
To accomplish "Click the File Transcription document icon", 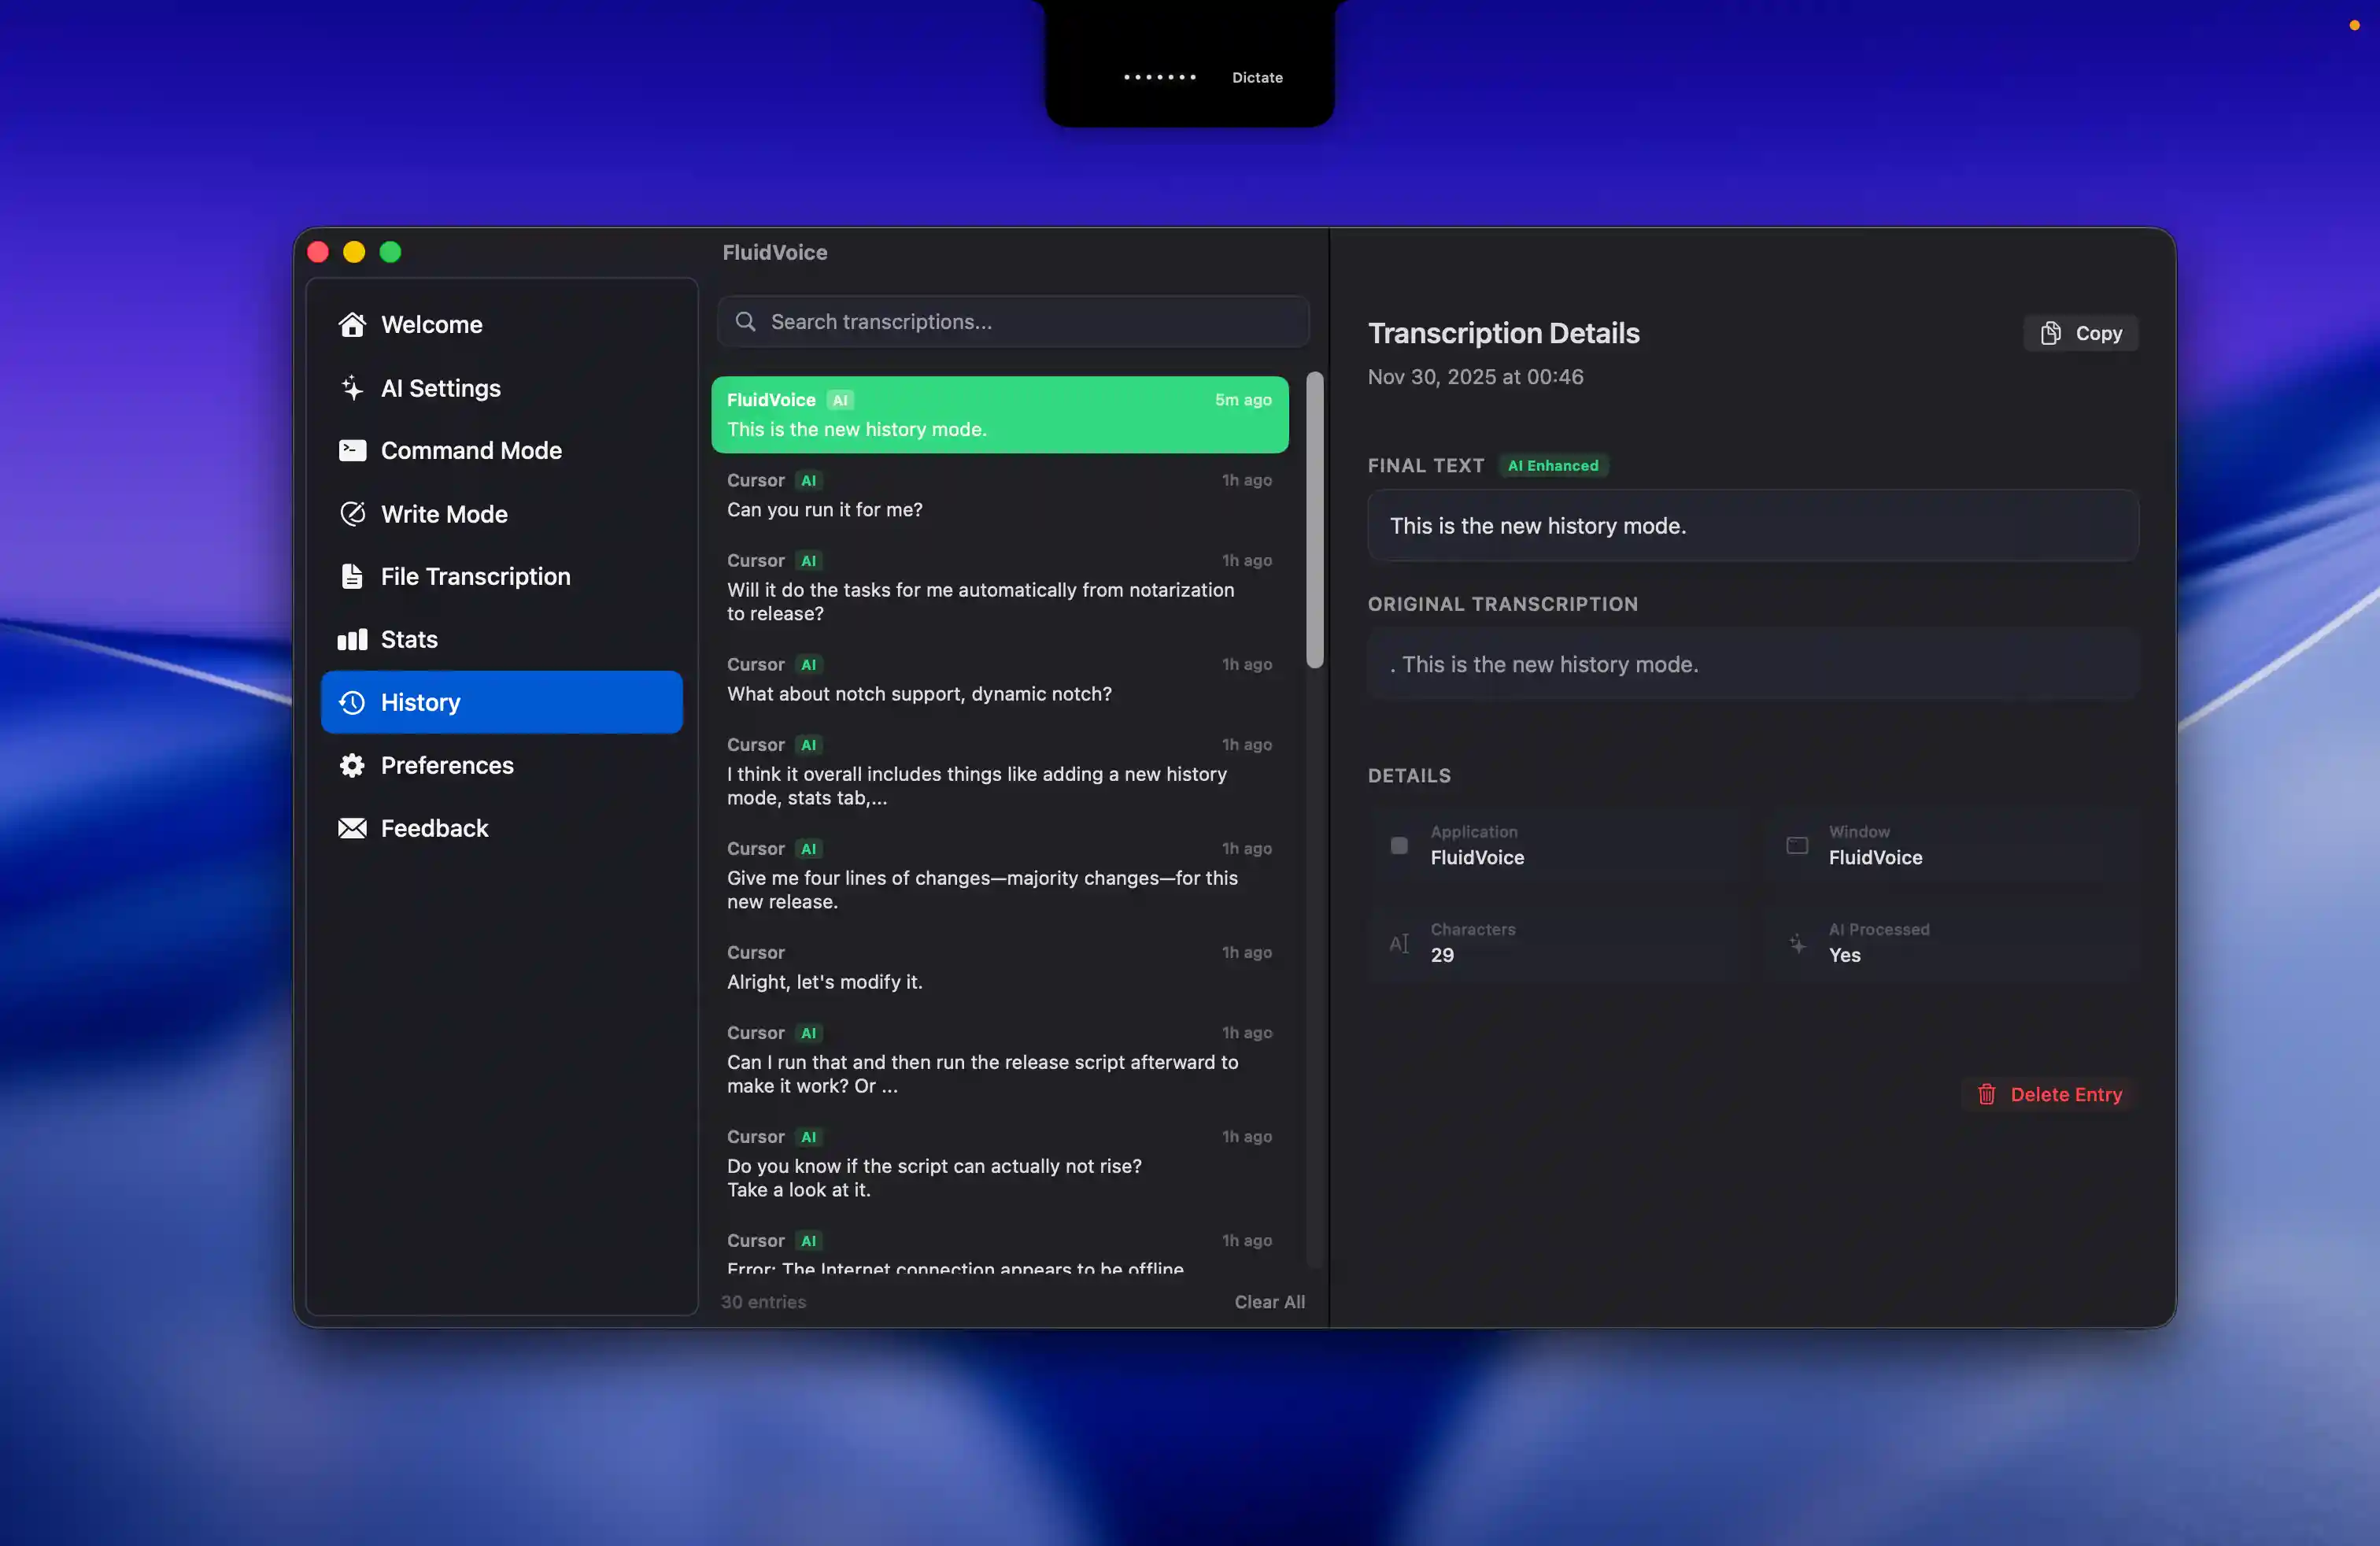I will tap(352, 576).
